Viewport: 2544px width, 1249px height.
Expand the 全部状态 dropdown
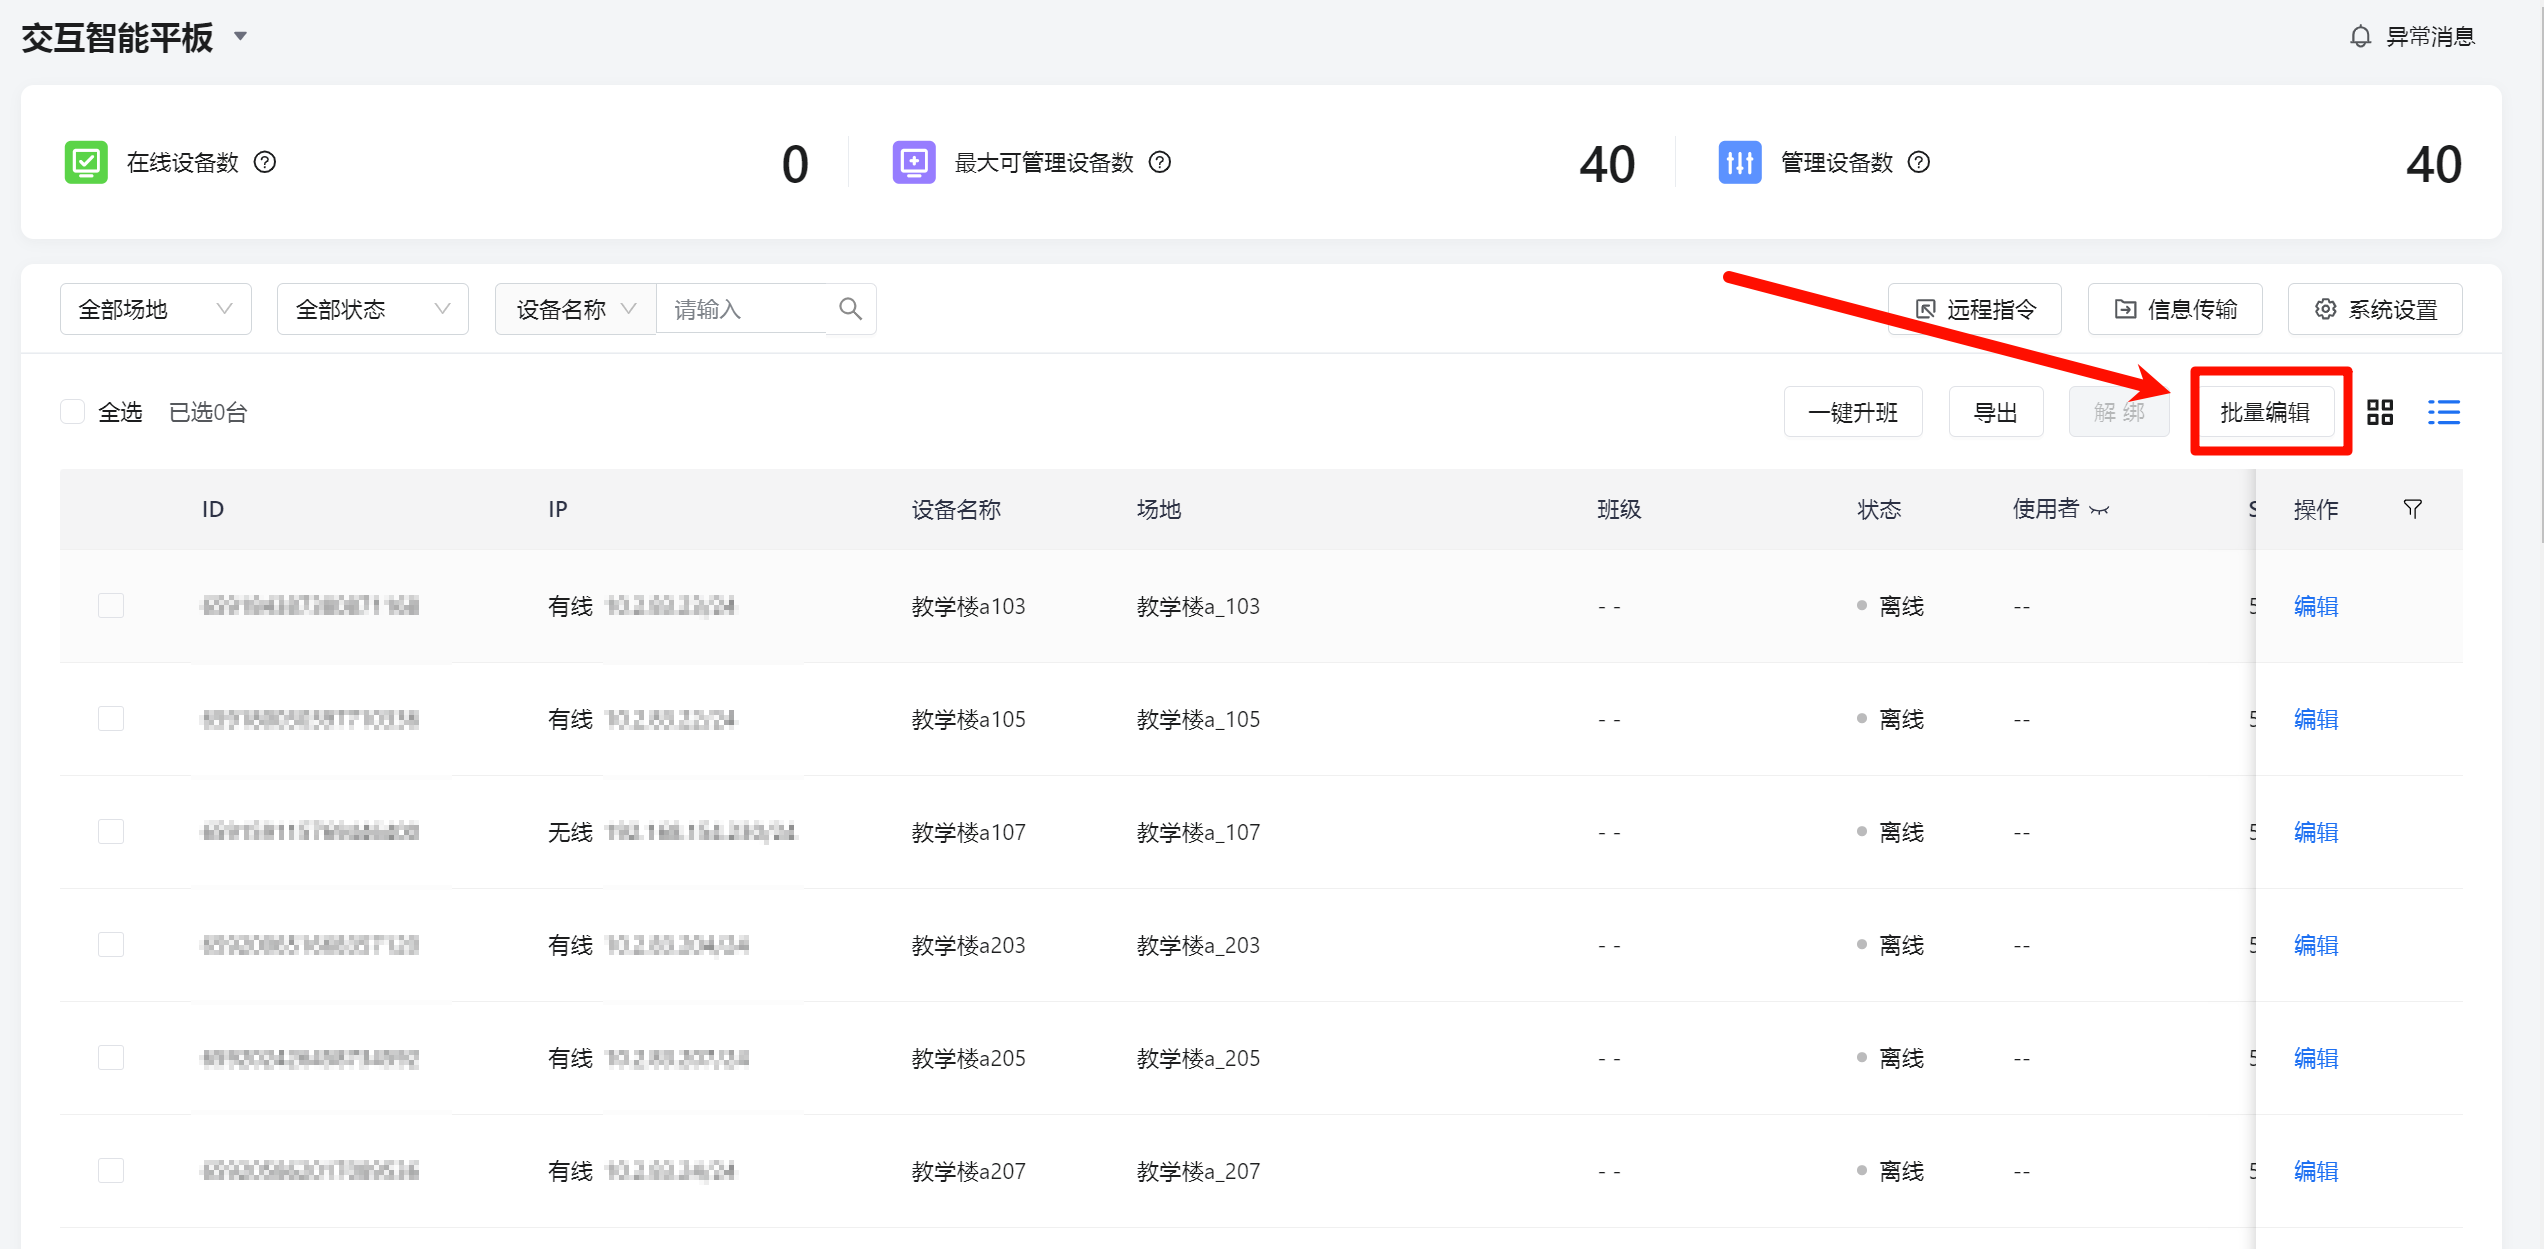tap(372, 309)
